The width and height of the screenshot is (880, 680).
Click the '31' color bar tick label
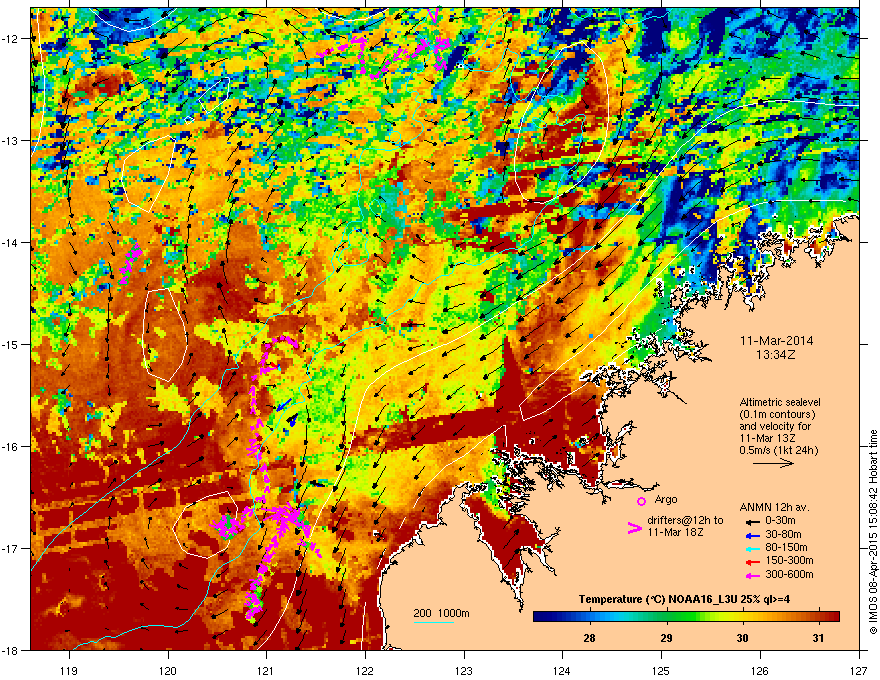click(x=818, y=638)
